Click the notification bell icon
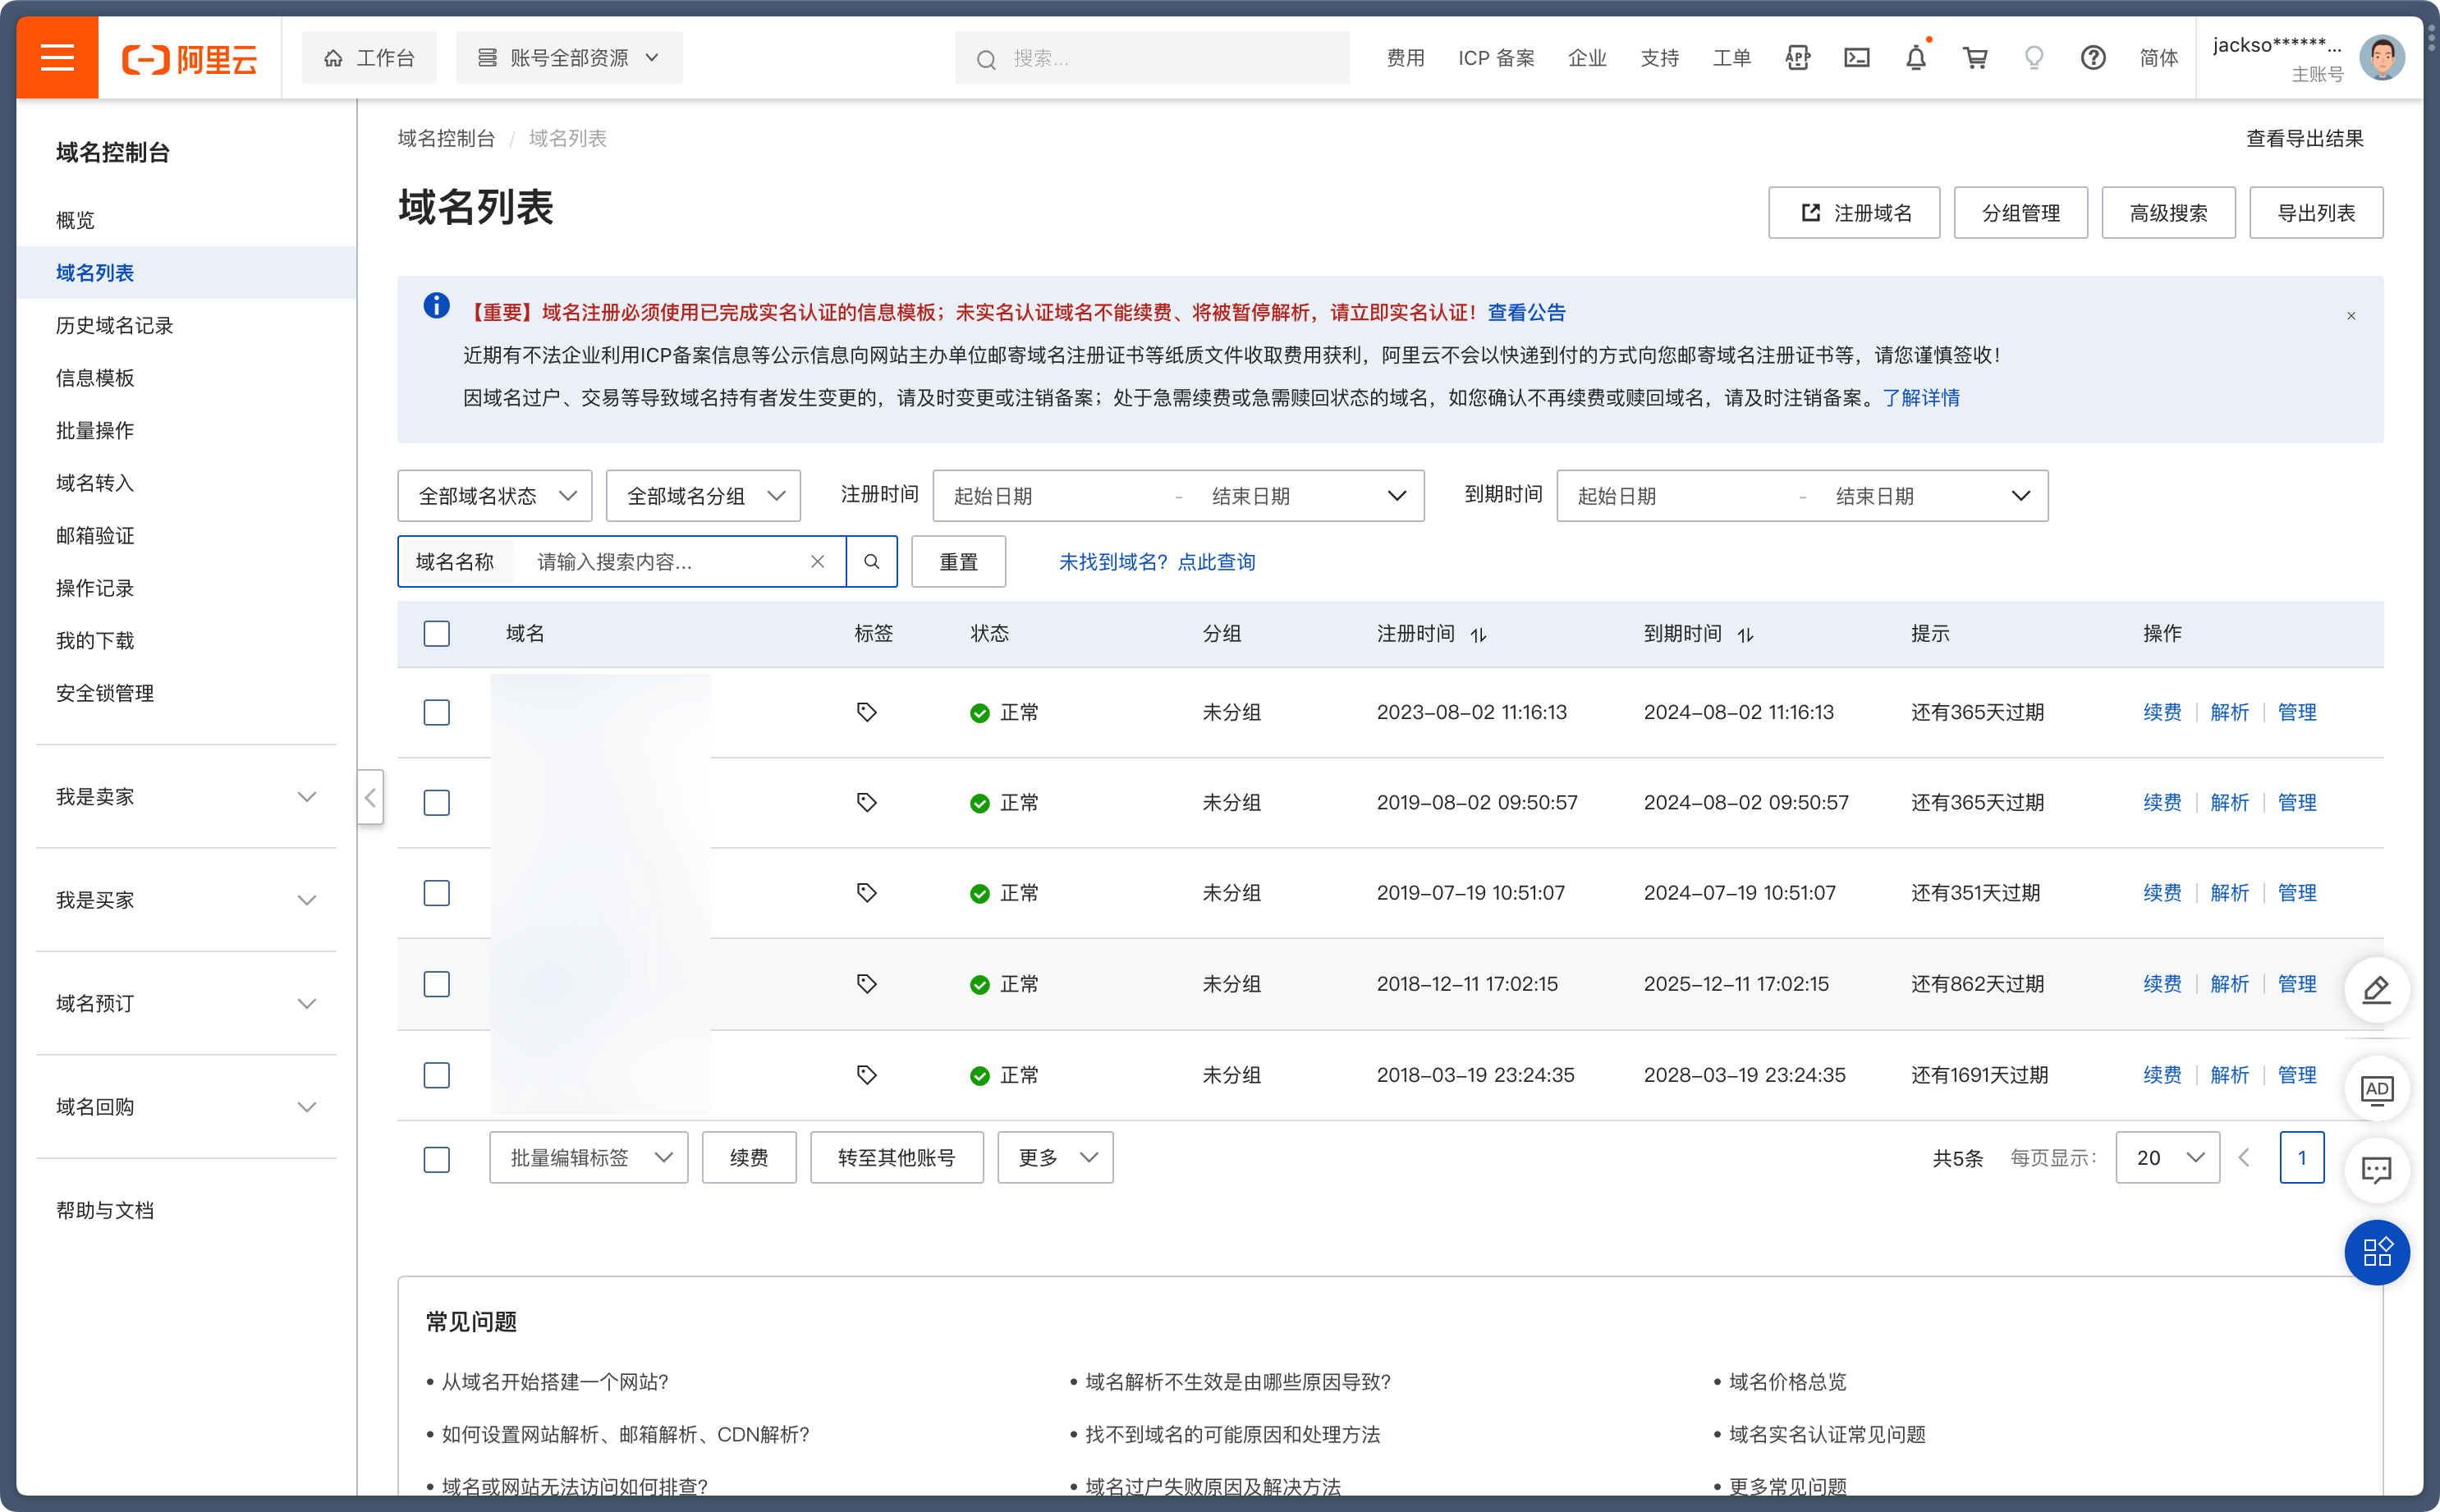The height and width of the screenshot is (1512, 2440). click(x=1915, y=58)
